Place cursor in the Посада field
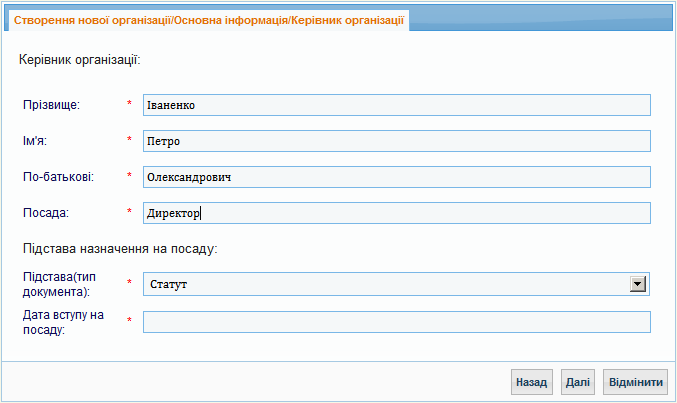The image size is (677, 403). 396,213
